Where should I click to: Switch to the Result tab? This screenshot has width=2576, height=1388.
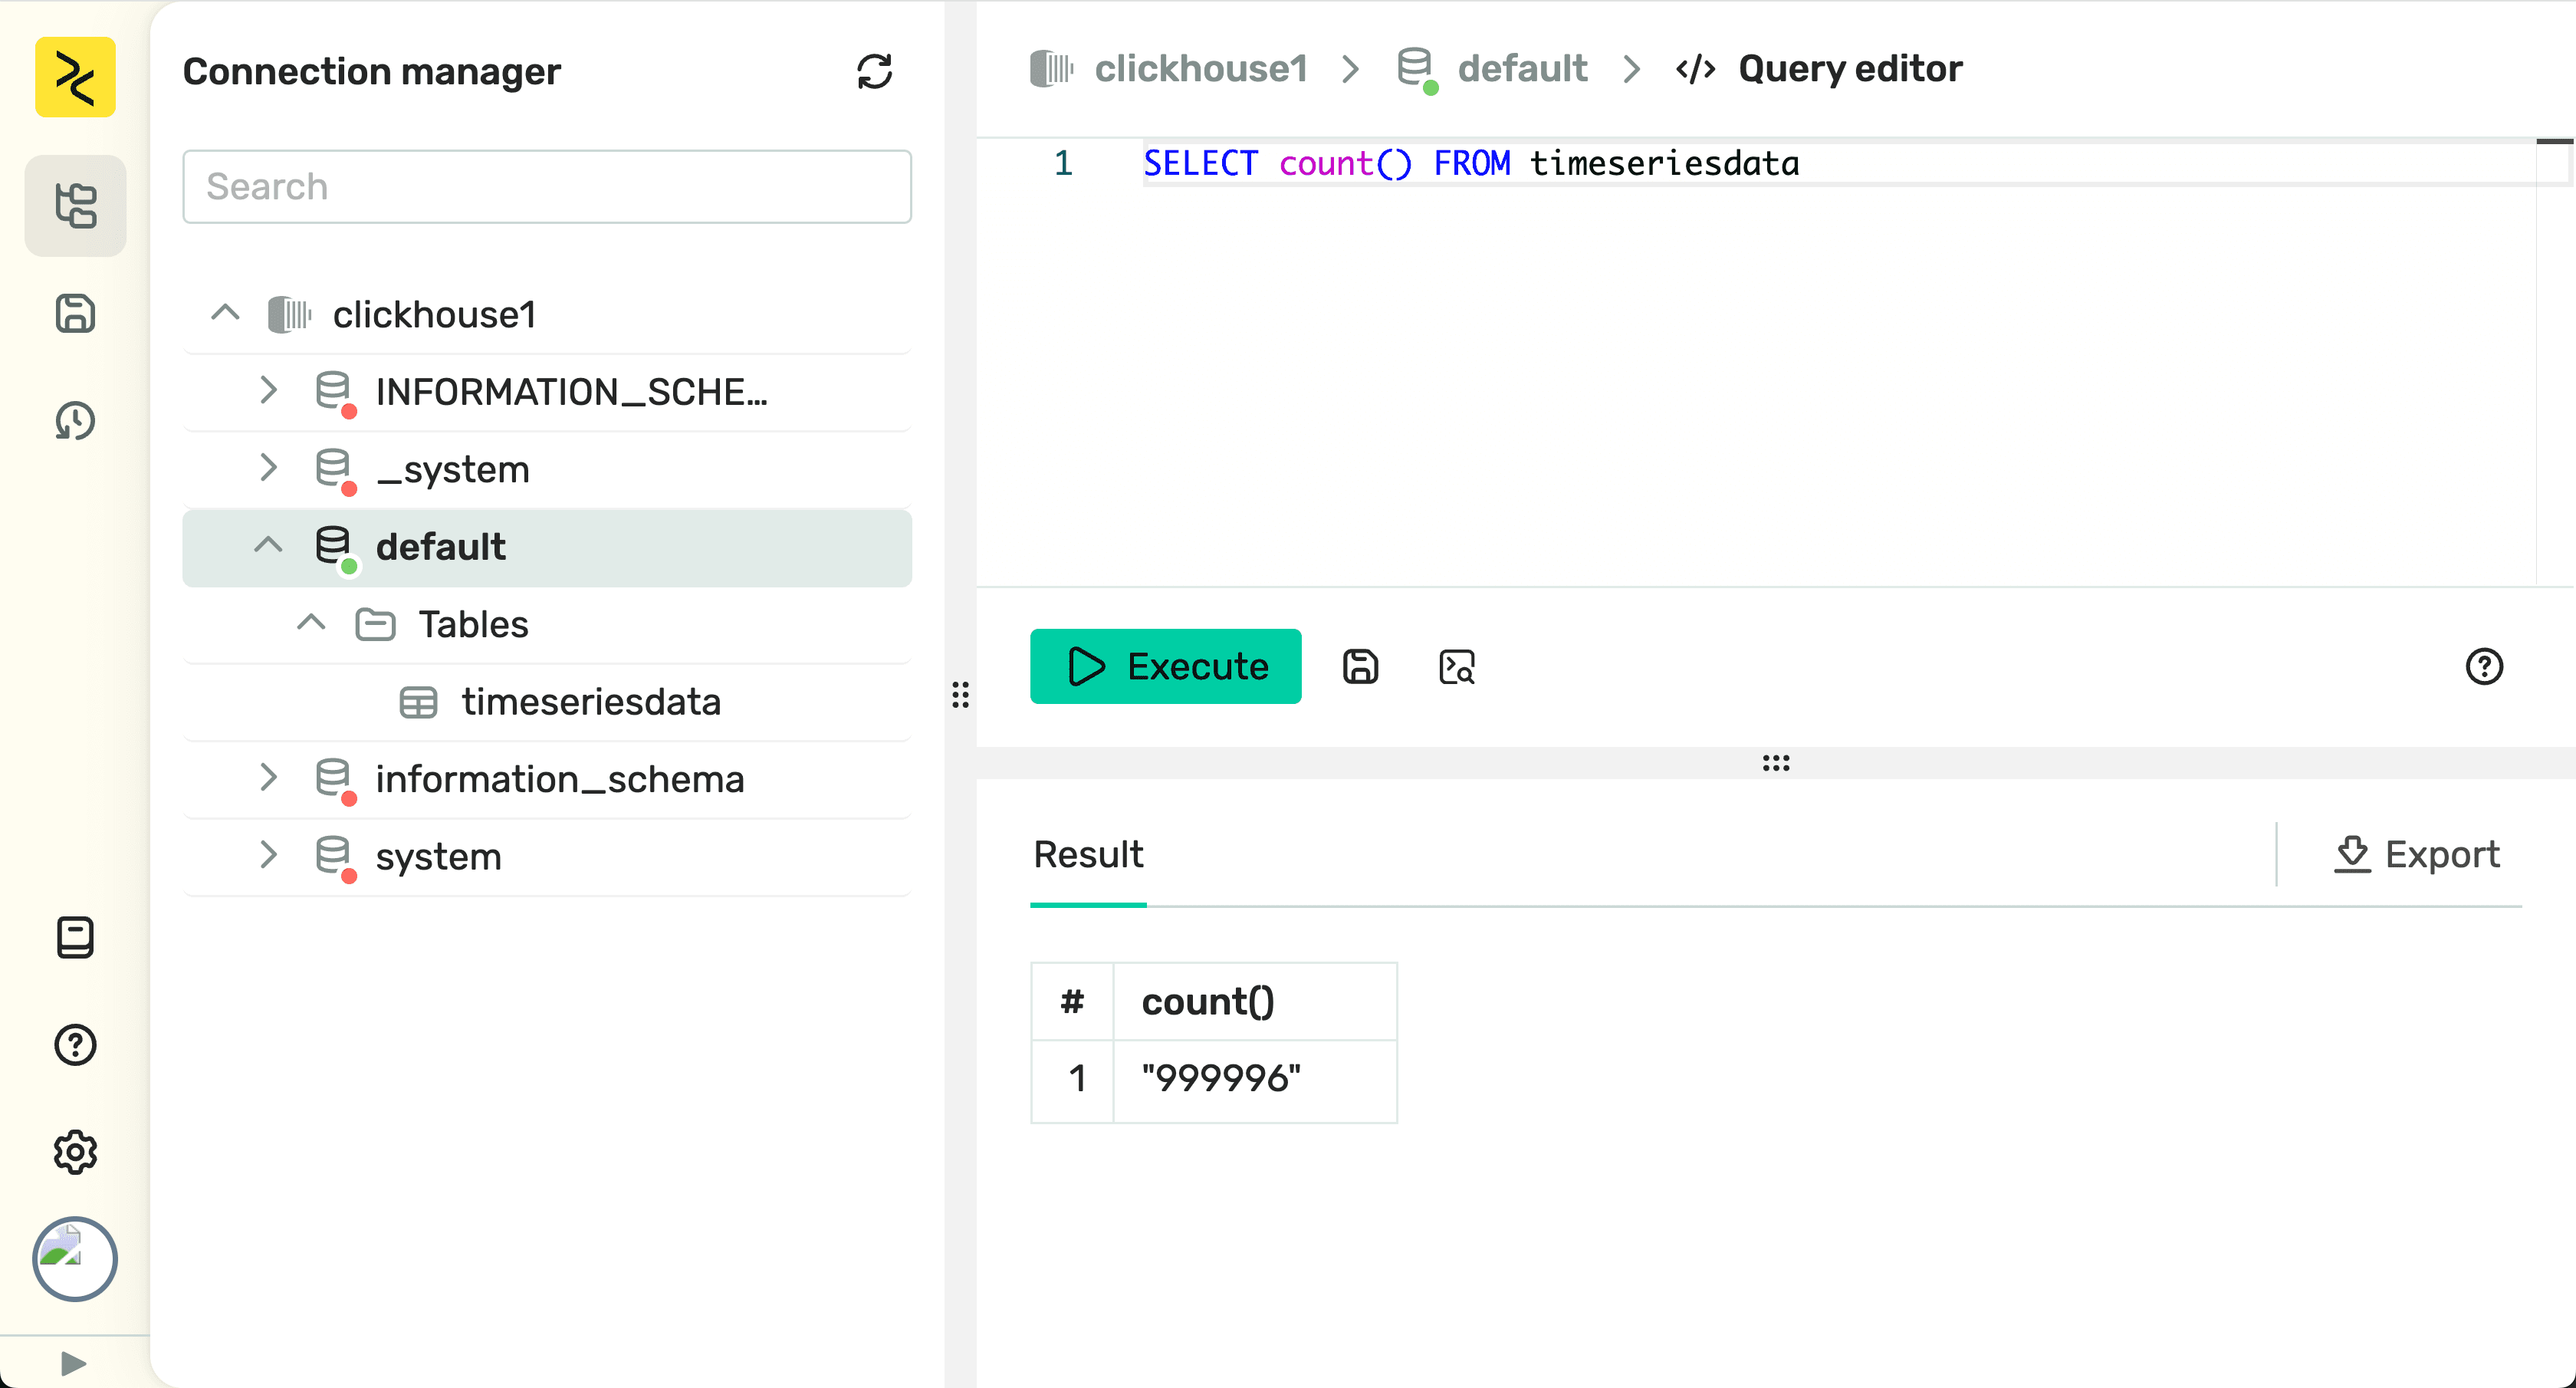(x=1088, y=855)
